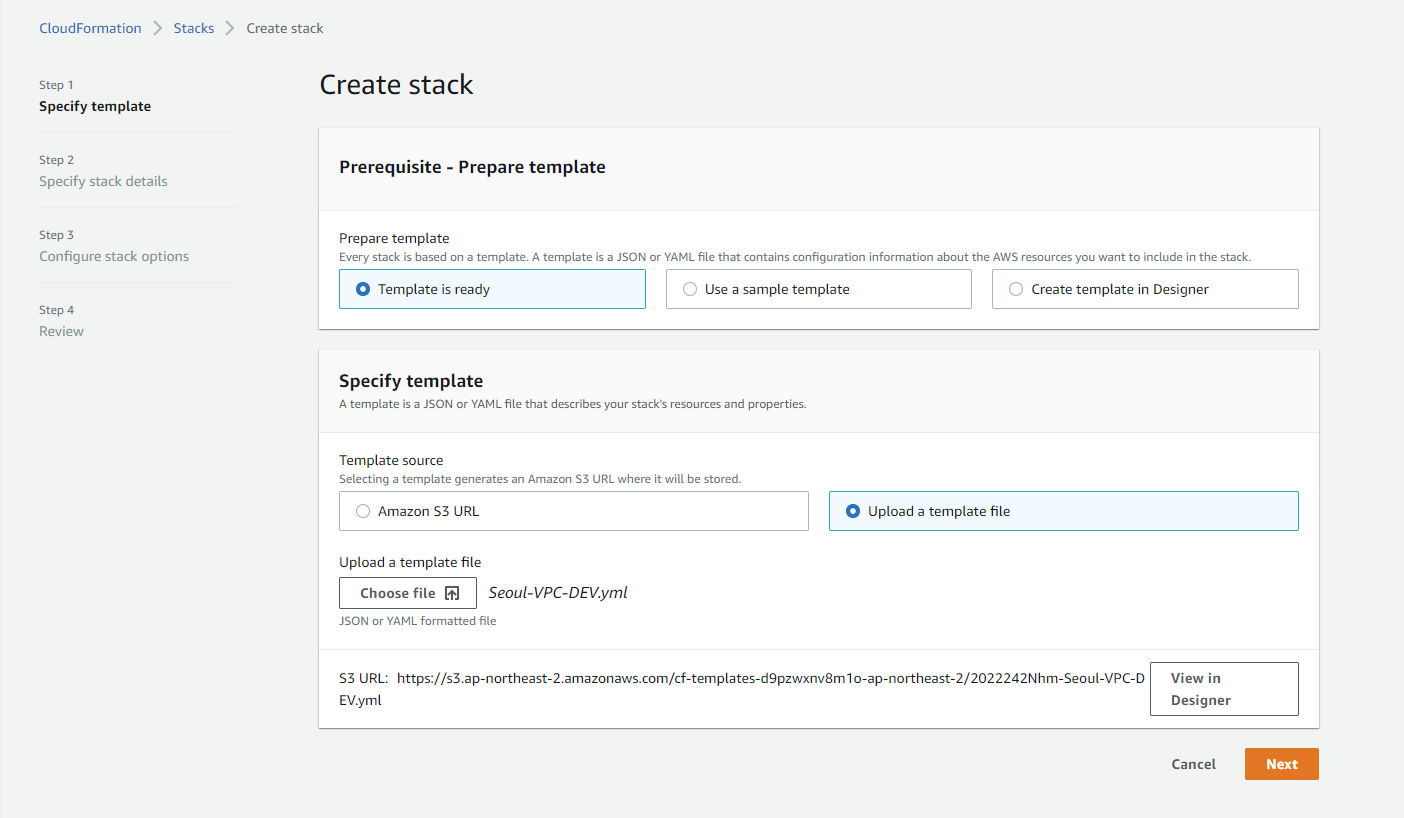Click the Seoul-VPC-DEV.yml file name

click(558, 592)
